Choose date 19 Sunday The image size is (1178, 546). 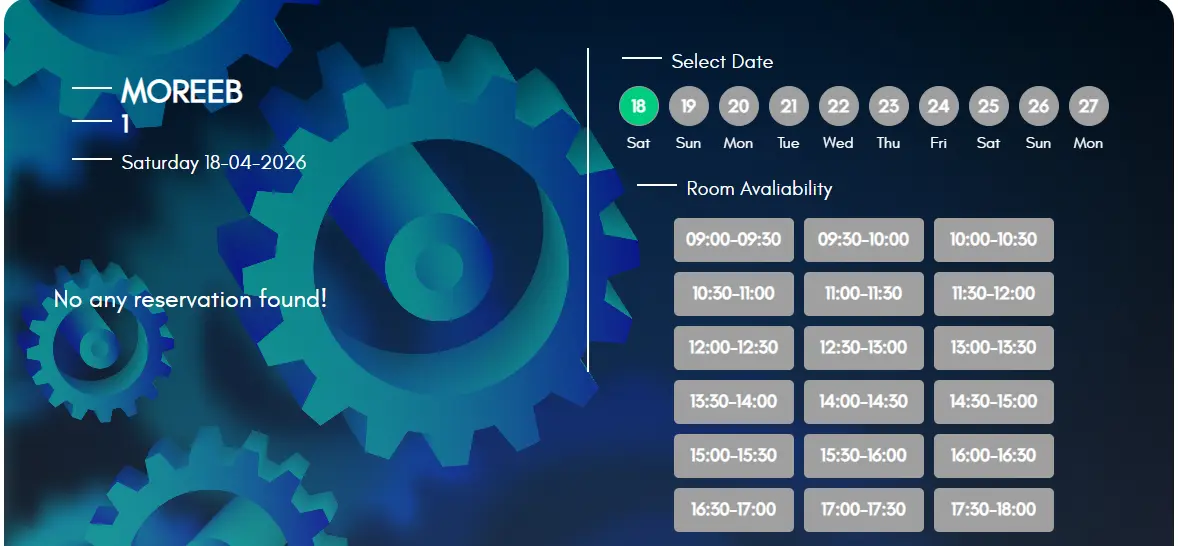[x=689, y=105]
